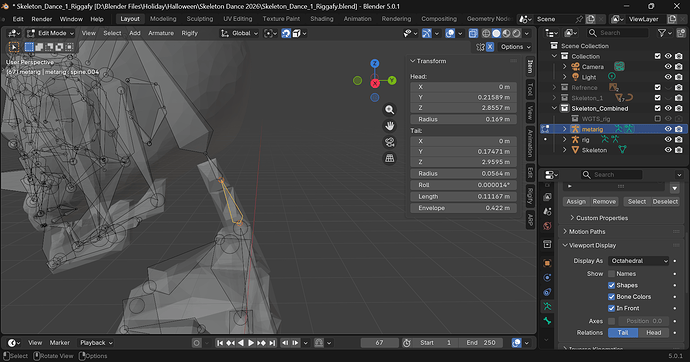Screen dimensions: 690x362
Task: Enable wireframe viewport shading
Action: coord(486,33)
